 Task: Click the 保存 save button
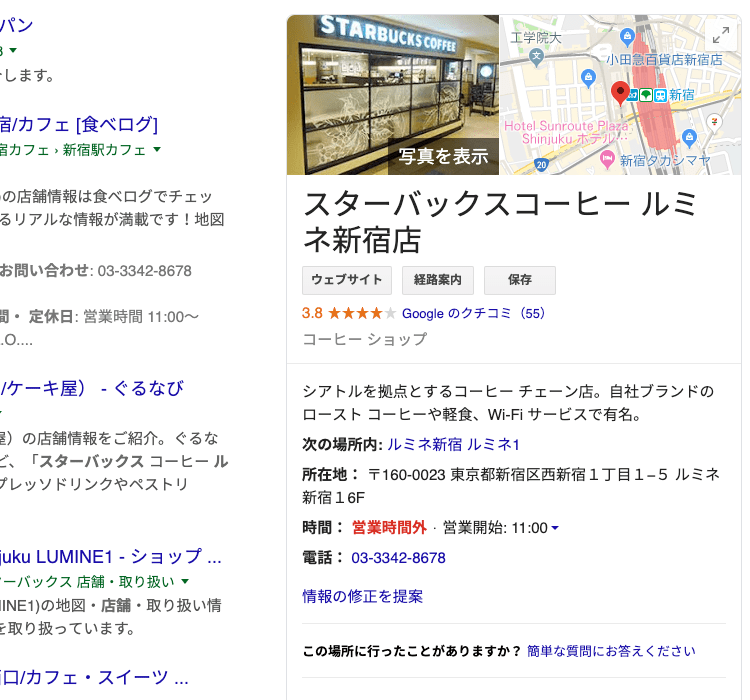click(520, 280)
